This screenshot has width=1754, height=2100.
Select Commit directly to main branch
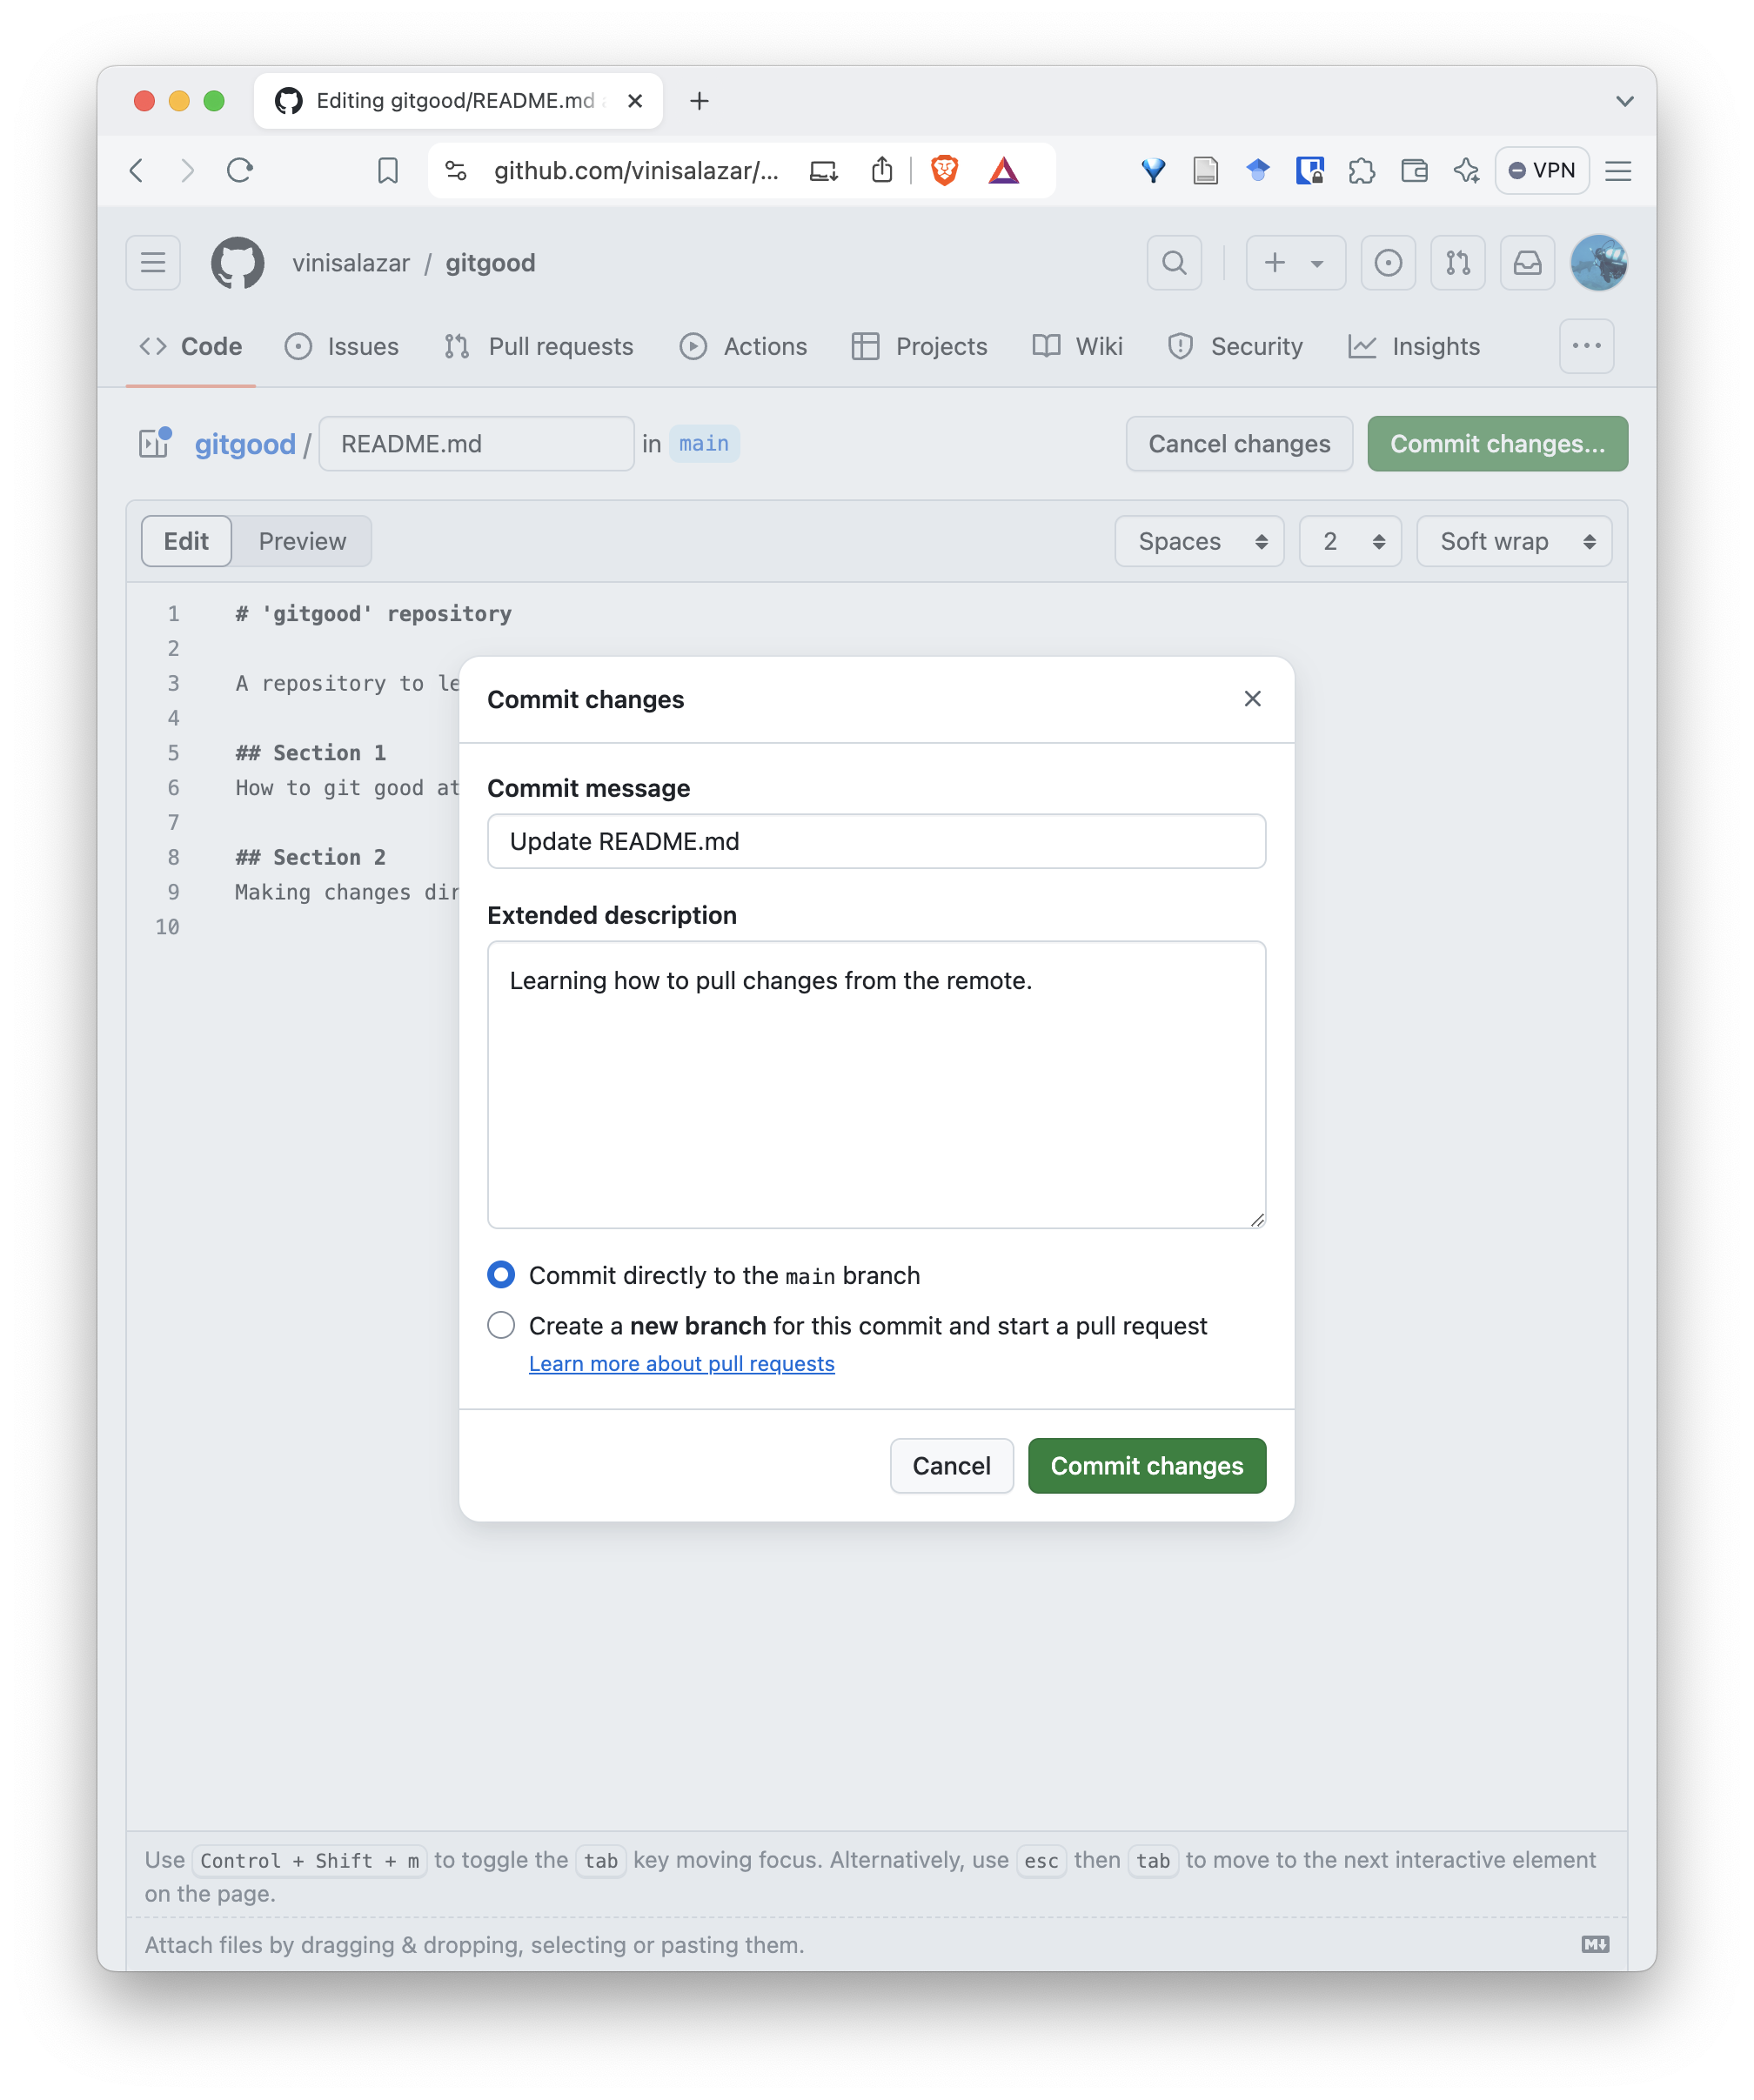click(x=501, y=1275)
